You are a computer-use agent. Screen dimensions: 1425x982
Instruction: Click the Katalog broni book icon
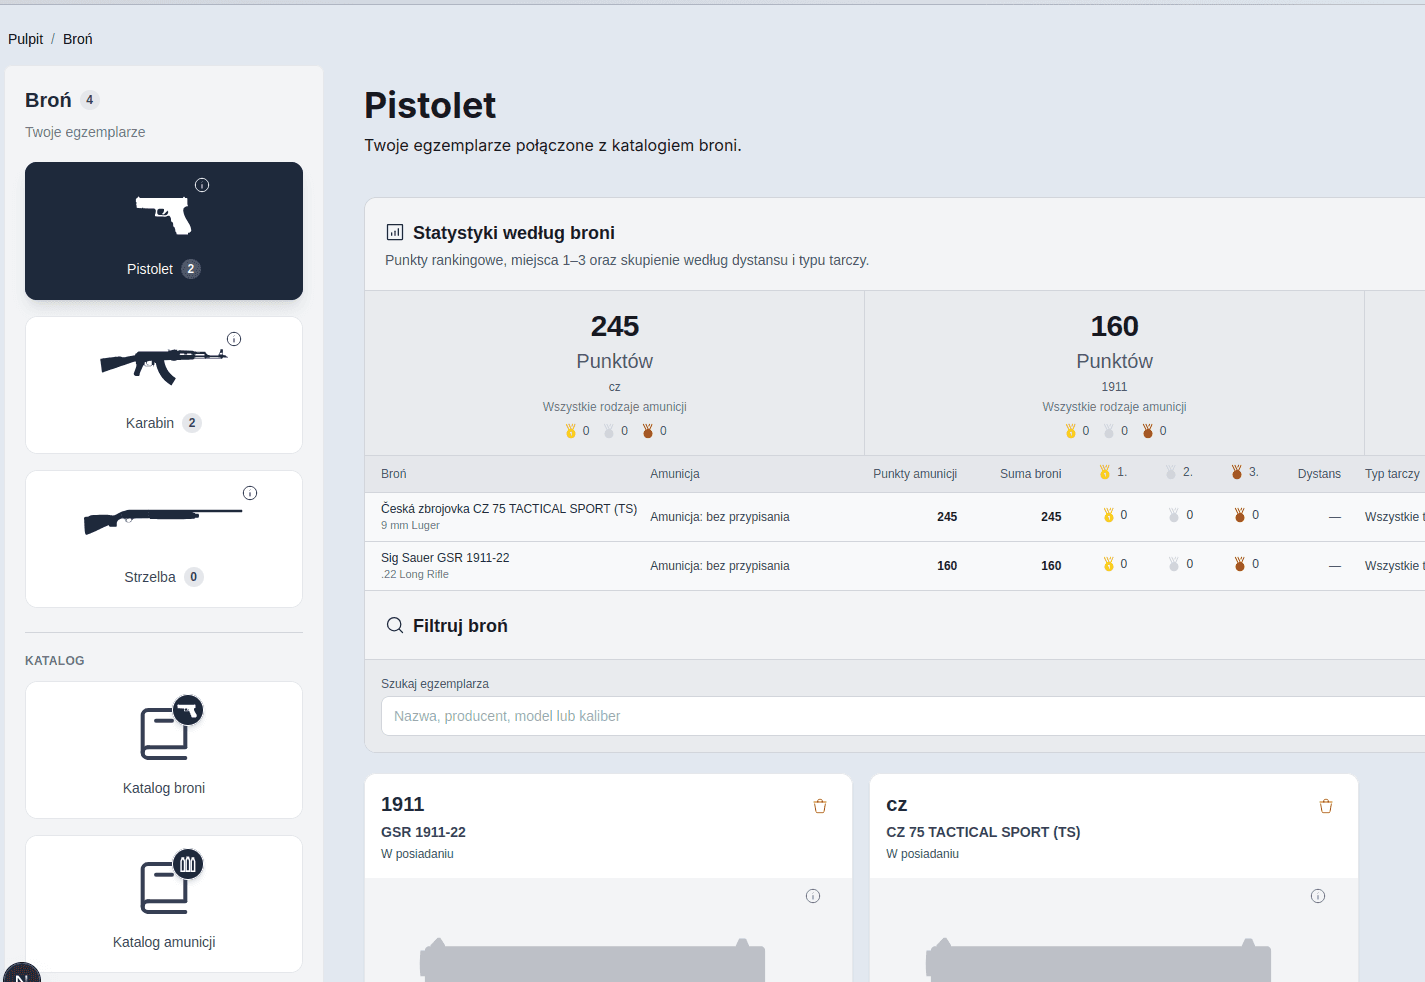click(164, 734)
